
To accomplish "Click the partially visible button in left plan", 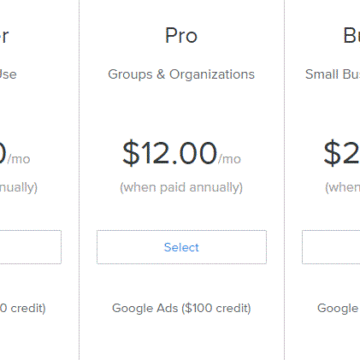I will pos(31,247).
